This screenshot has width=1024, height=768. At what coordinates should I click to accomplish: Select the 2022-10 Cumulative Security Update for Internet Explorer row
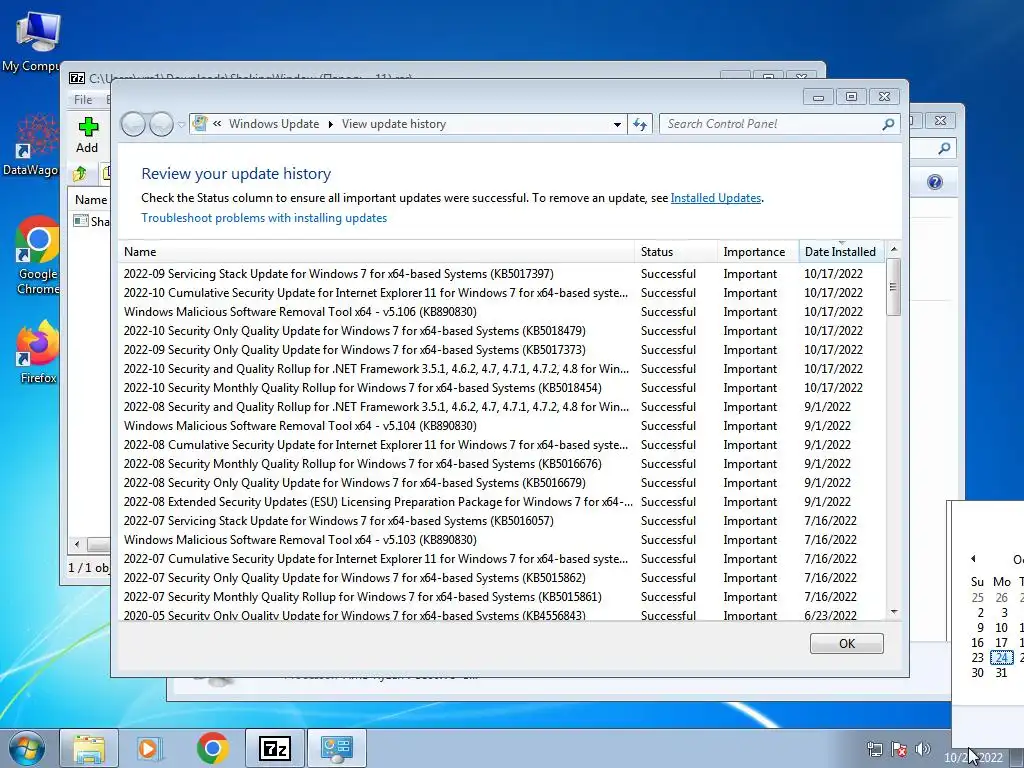(x=502, y=293)
